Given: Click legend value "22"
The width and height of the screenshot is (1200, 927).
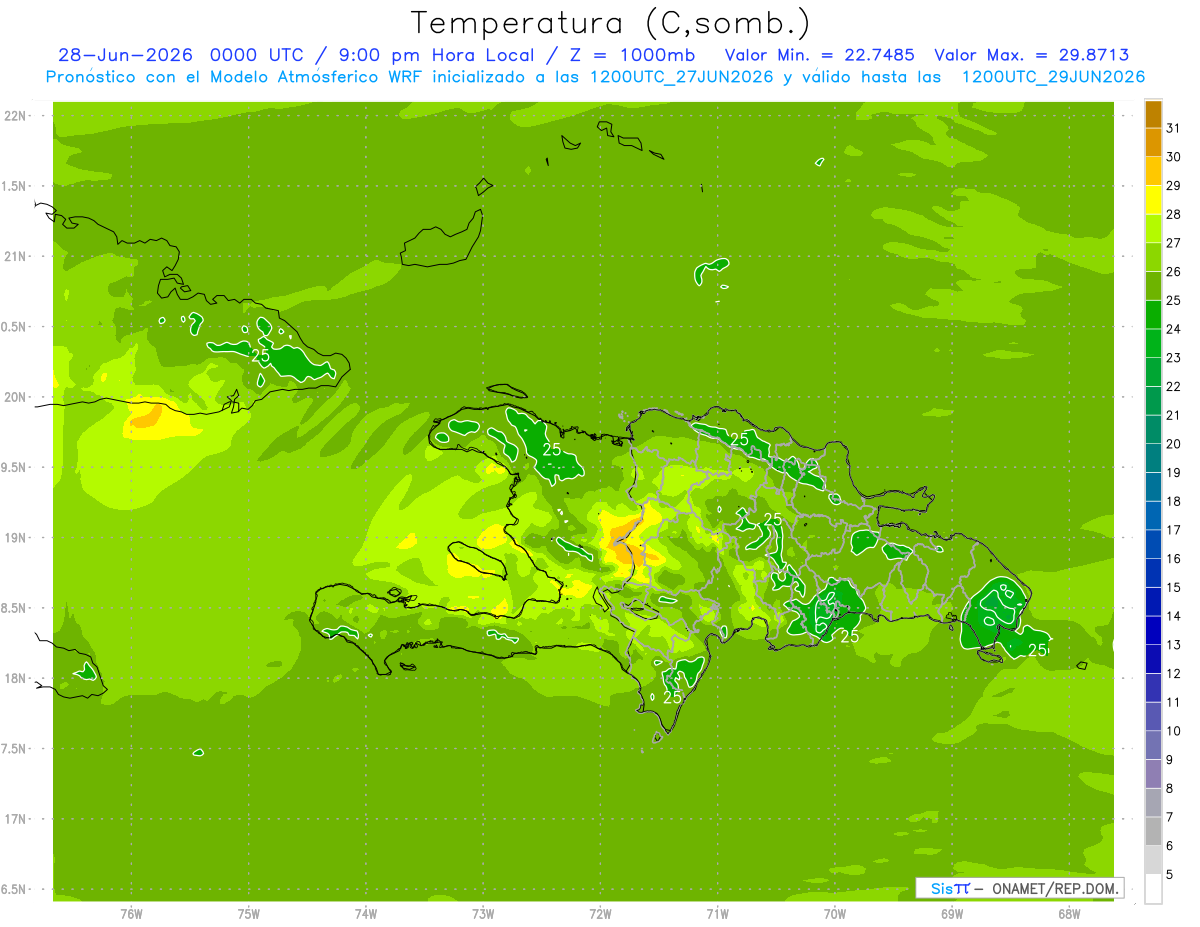Looking at the screenshot, I should tap(1173, 387).
